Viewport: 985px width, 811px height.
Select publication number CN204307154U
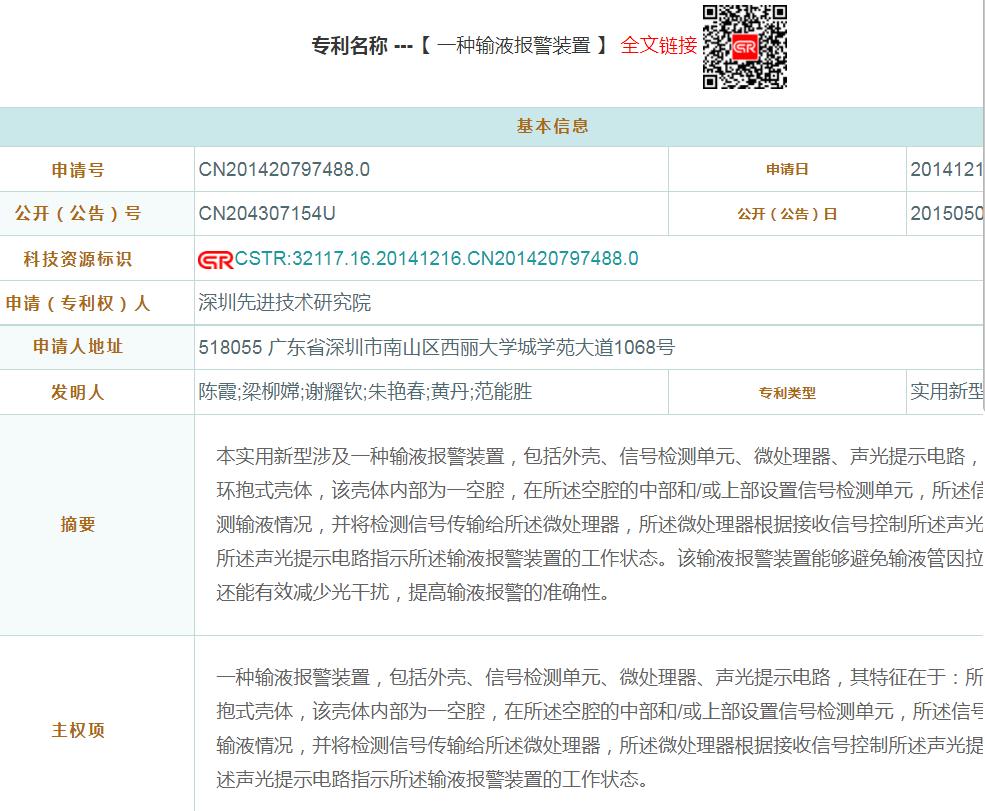pos(267,214)
